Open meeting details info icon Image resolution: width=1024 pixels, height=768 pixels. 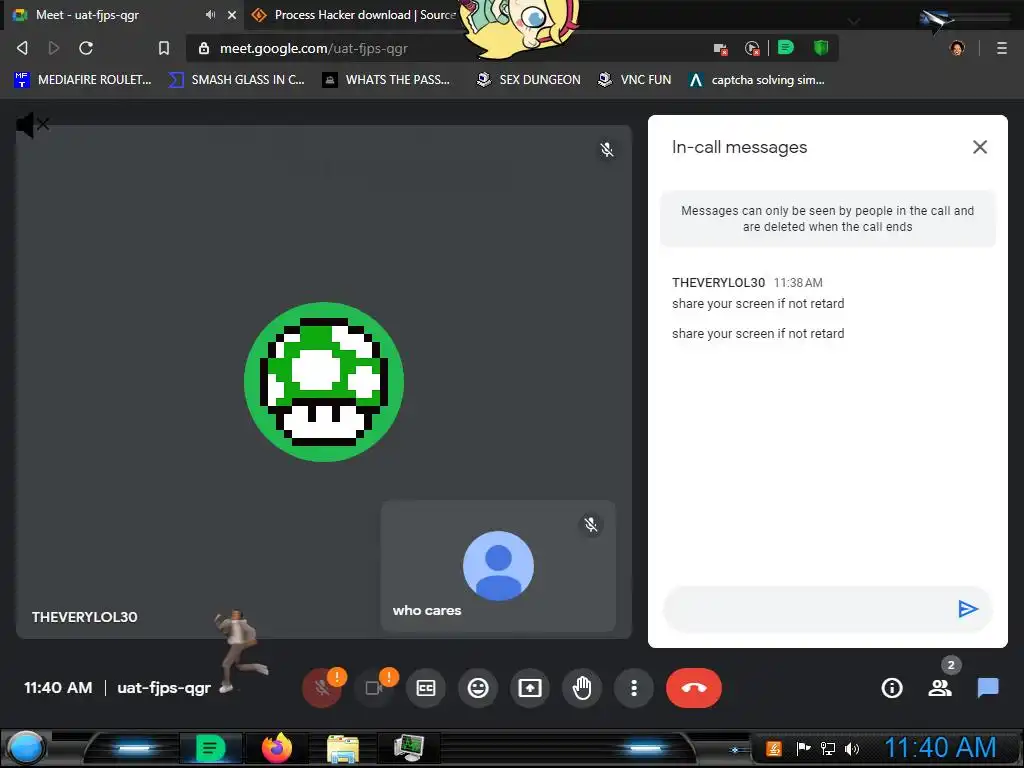tap(892, 688)
